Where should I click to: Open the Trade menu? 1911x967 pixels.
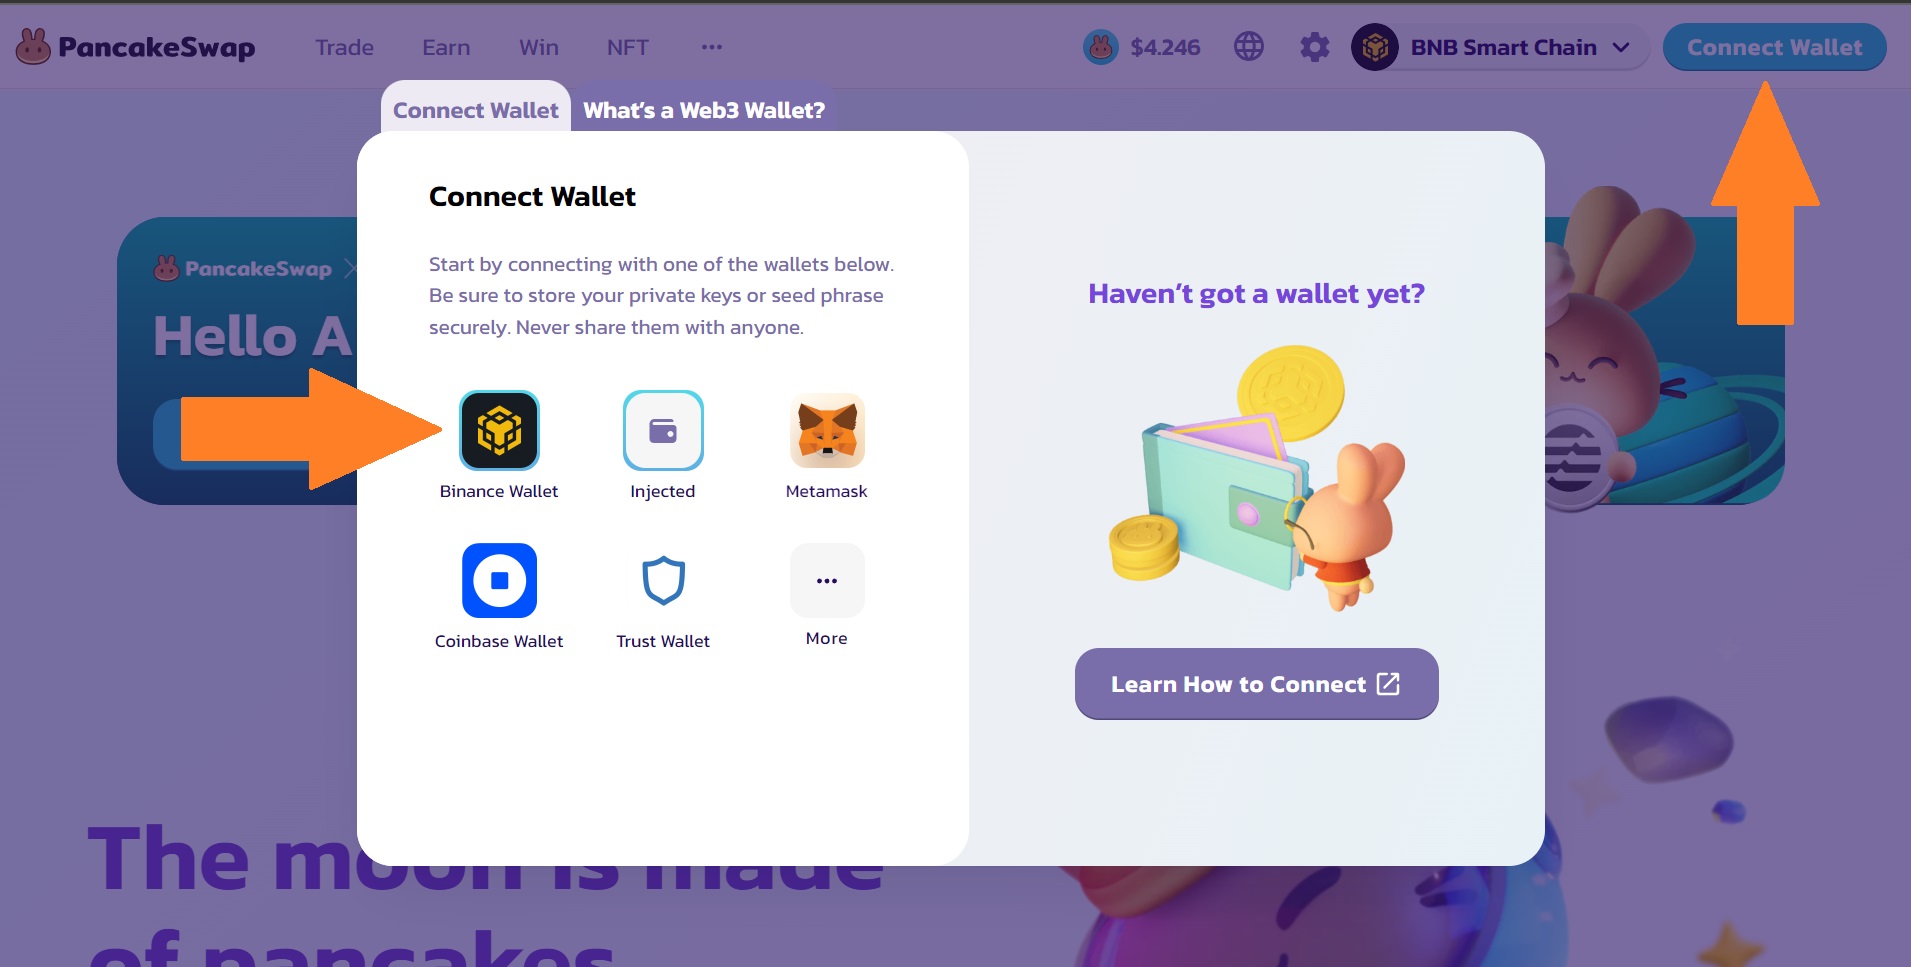coord(344,47)
